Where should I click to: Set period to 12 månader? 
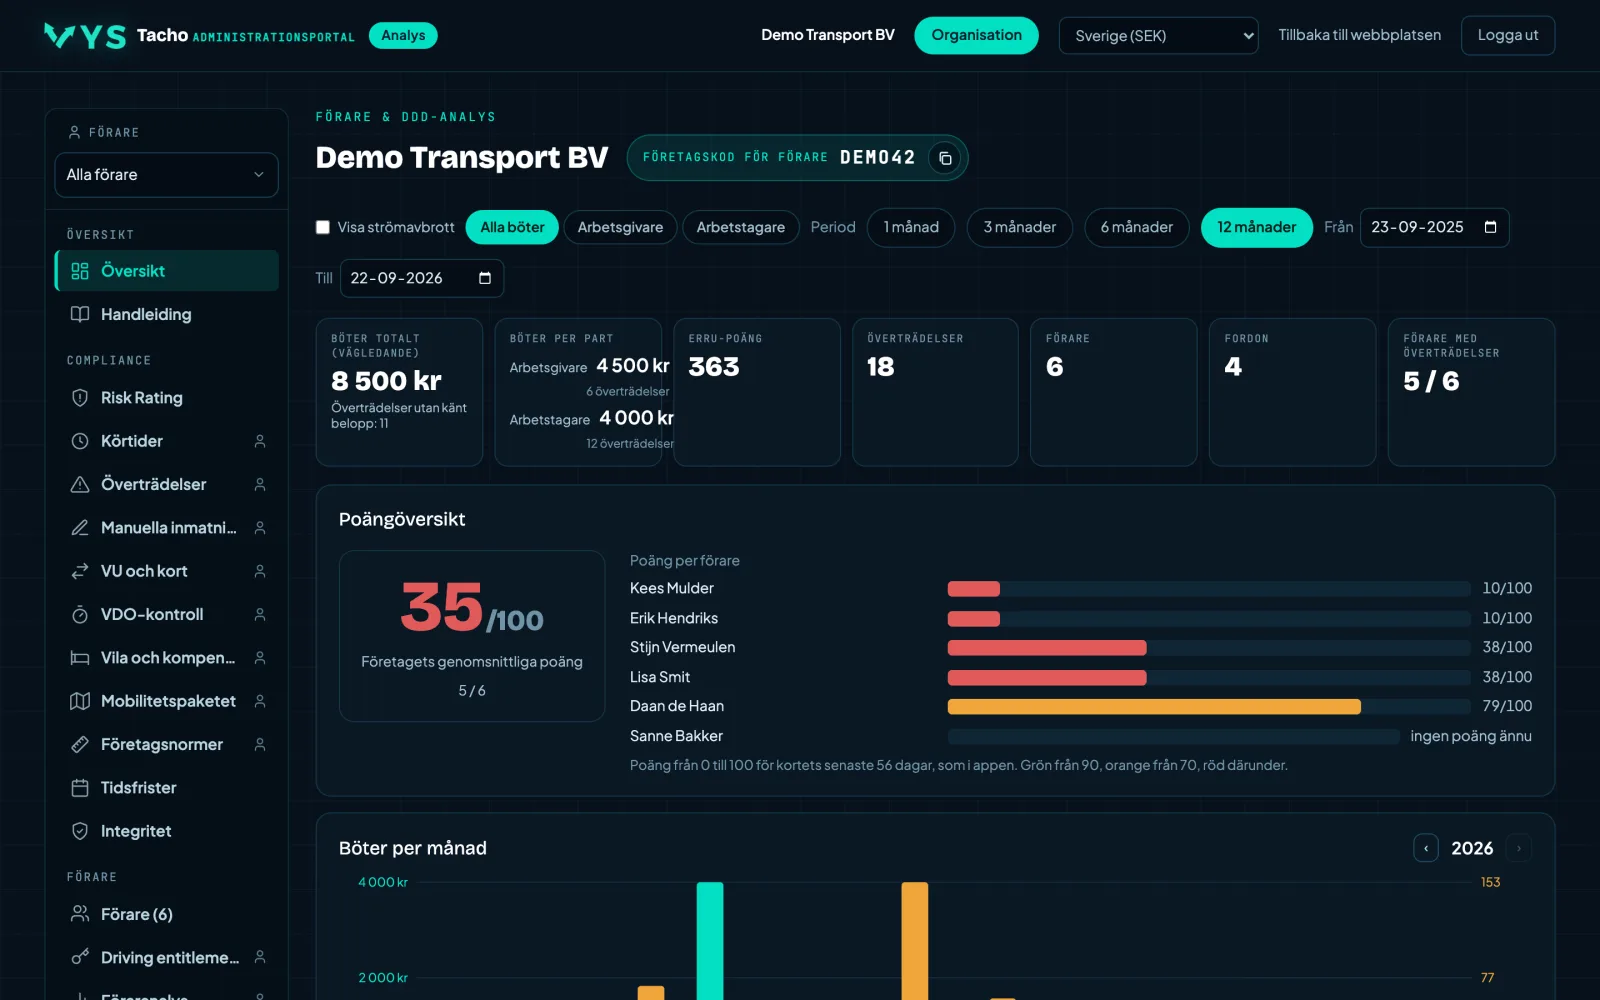tap(1256, 227)
